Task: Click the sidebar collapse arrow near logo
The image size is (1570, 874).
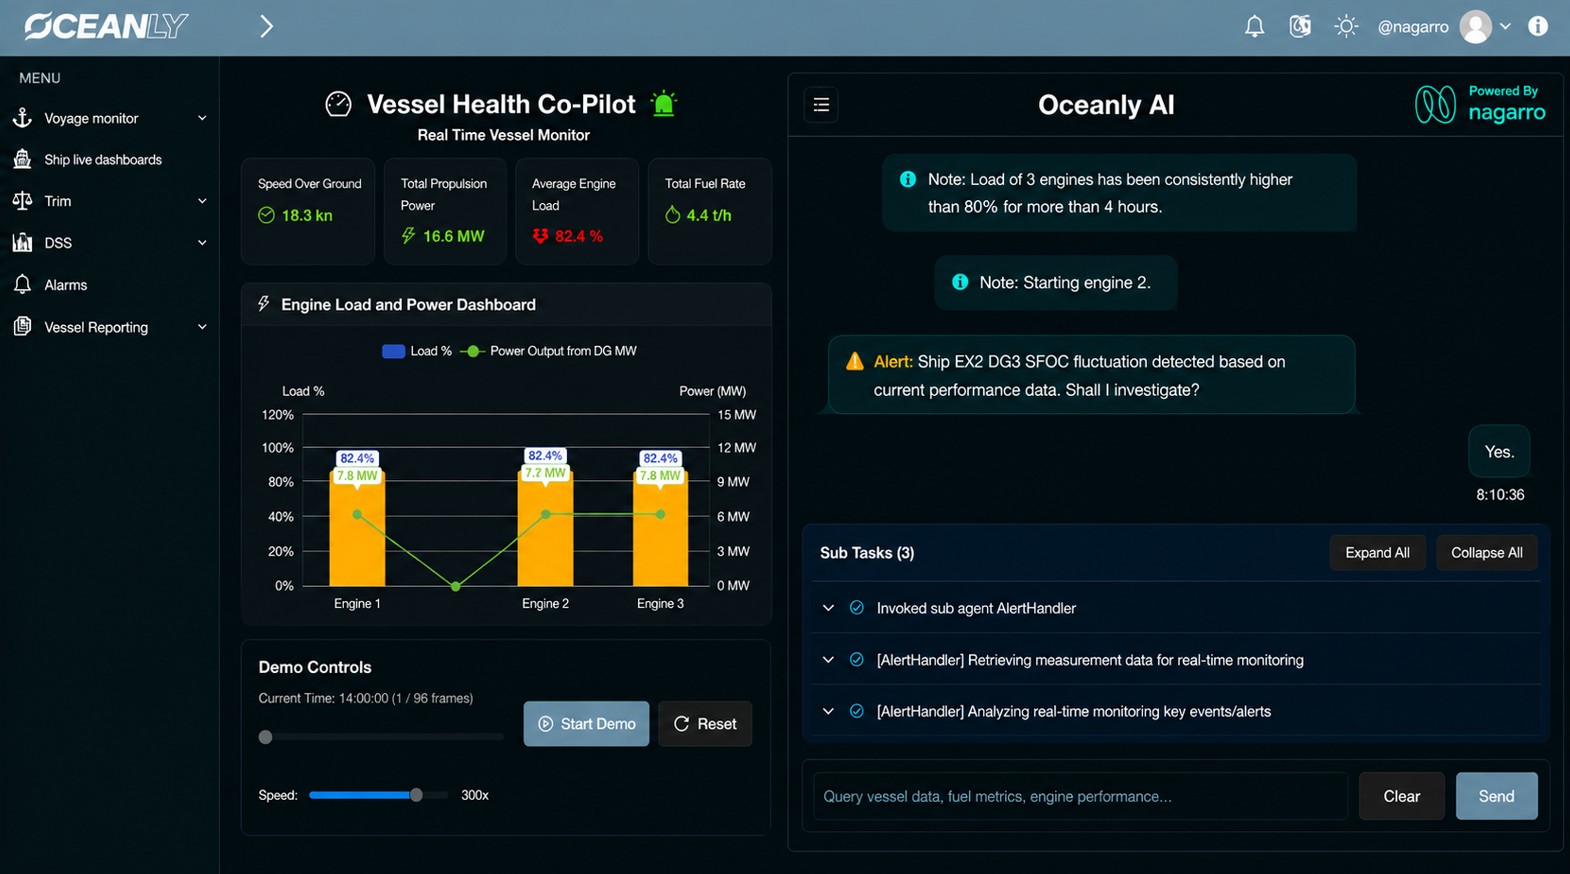Action: coord(266,26)
